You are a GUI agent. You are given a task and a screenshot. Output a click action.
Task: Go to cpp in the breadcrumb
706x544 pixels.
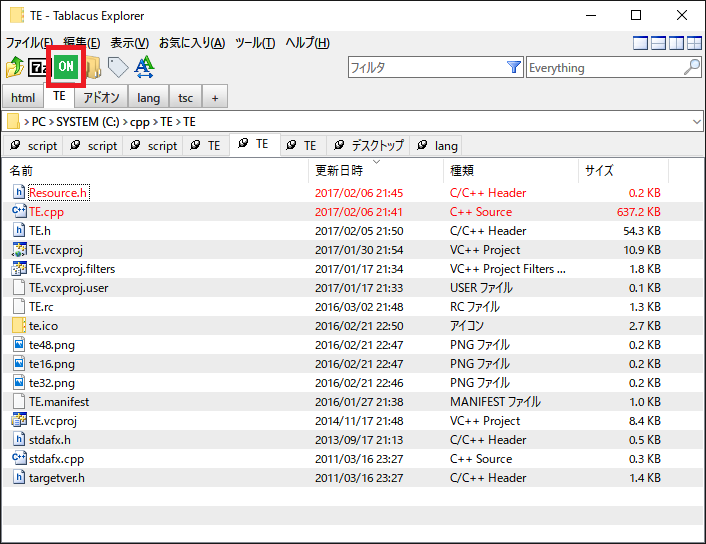tap(140, 122)
